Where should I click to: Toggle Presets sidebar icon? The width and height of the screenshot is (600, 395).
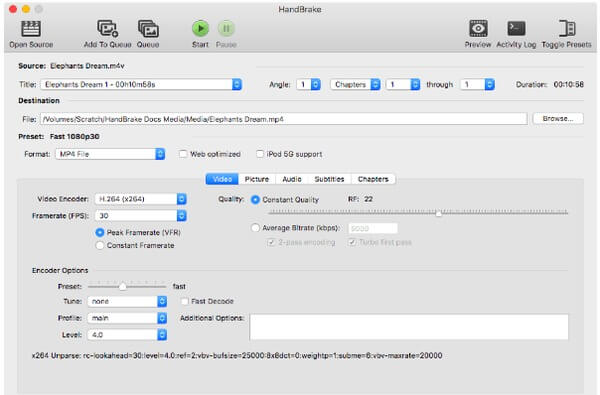click(567, 28)
